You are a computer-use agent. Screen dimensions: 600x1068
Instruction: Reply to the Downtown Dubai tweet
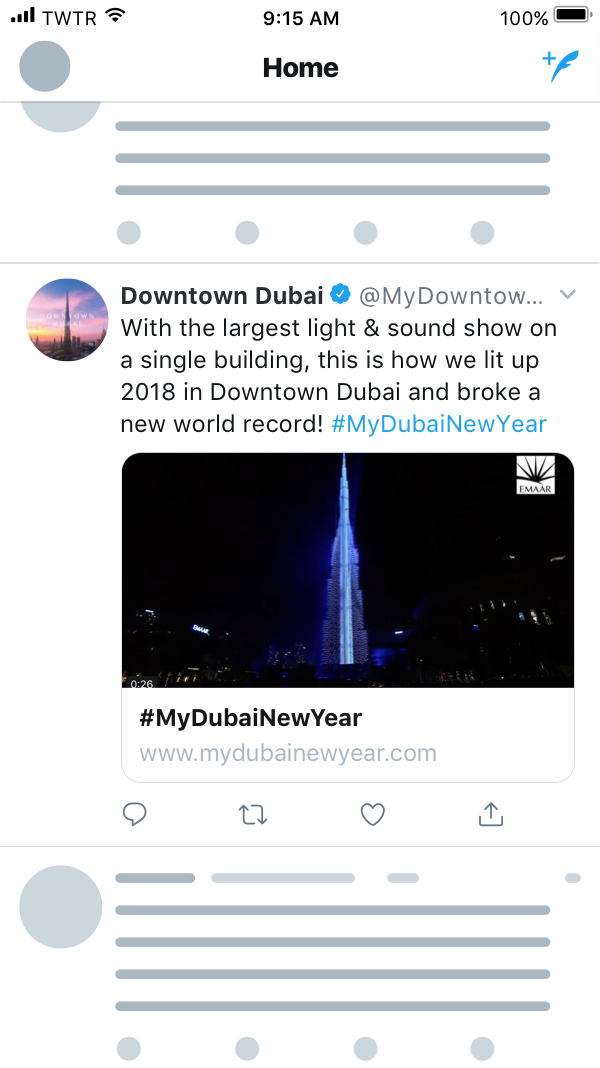pyautogui.click(x=135, y=815)
